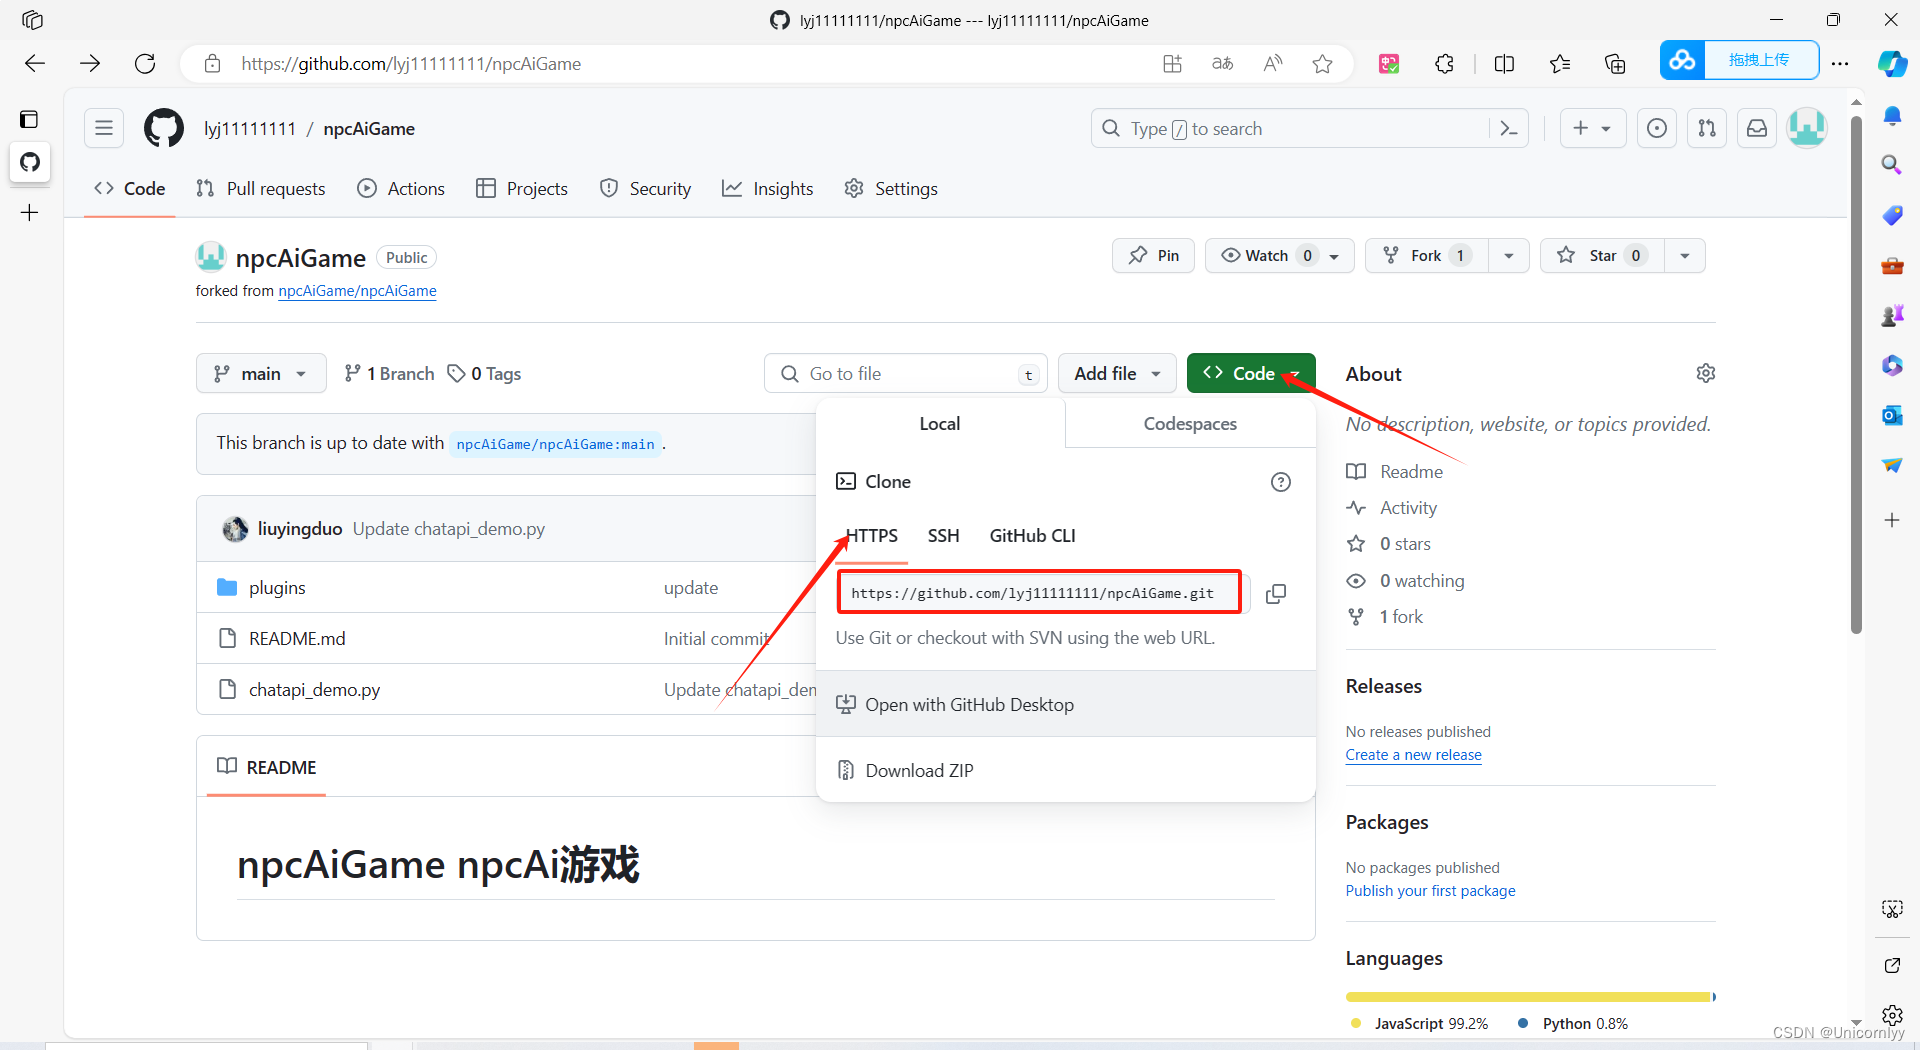
Task: Open Outlook in Edge sidebar
Action: click(x=1892, y=415)
